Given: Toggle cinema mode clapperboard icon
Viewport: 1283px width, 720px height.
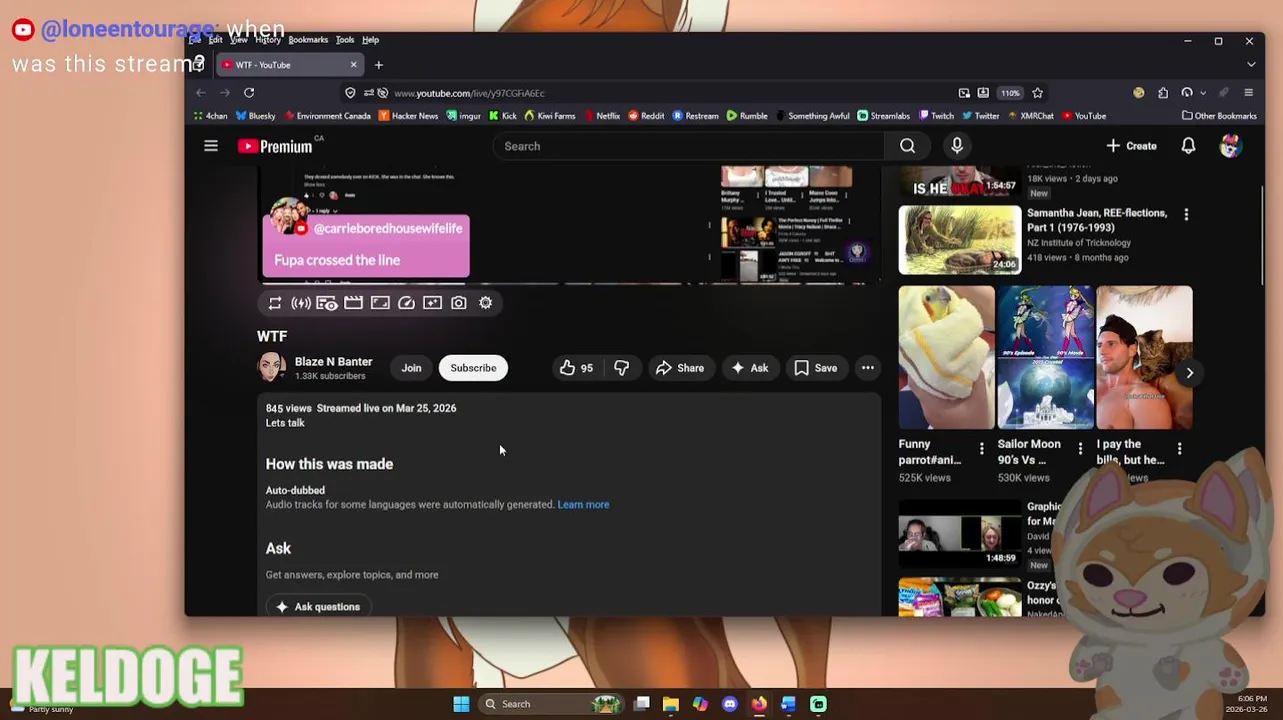Looking at the screenshot, I should coord(353,303).
